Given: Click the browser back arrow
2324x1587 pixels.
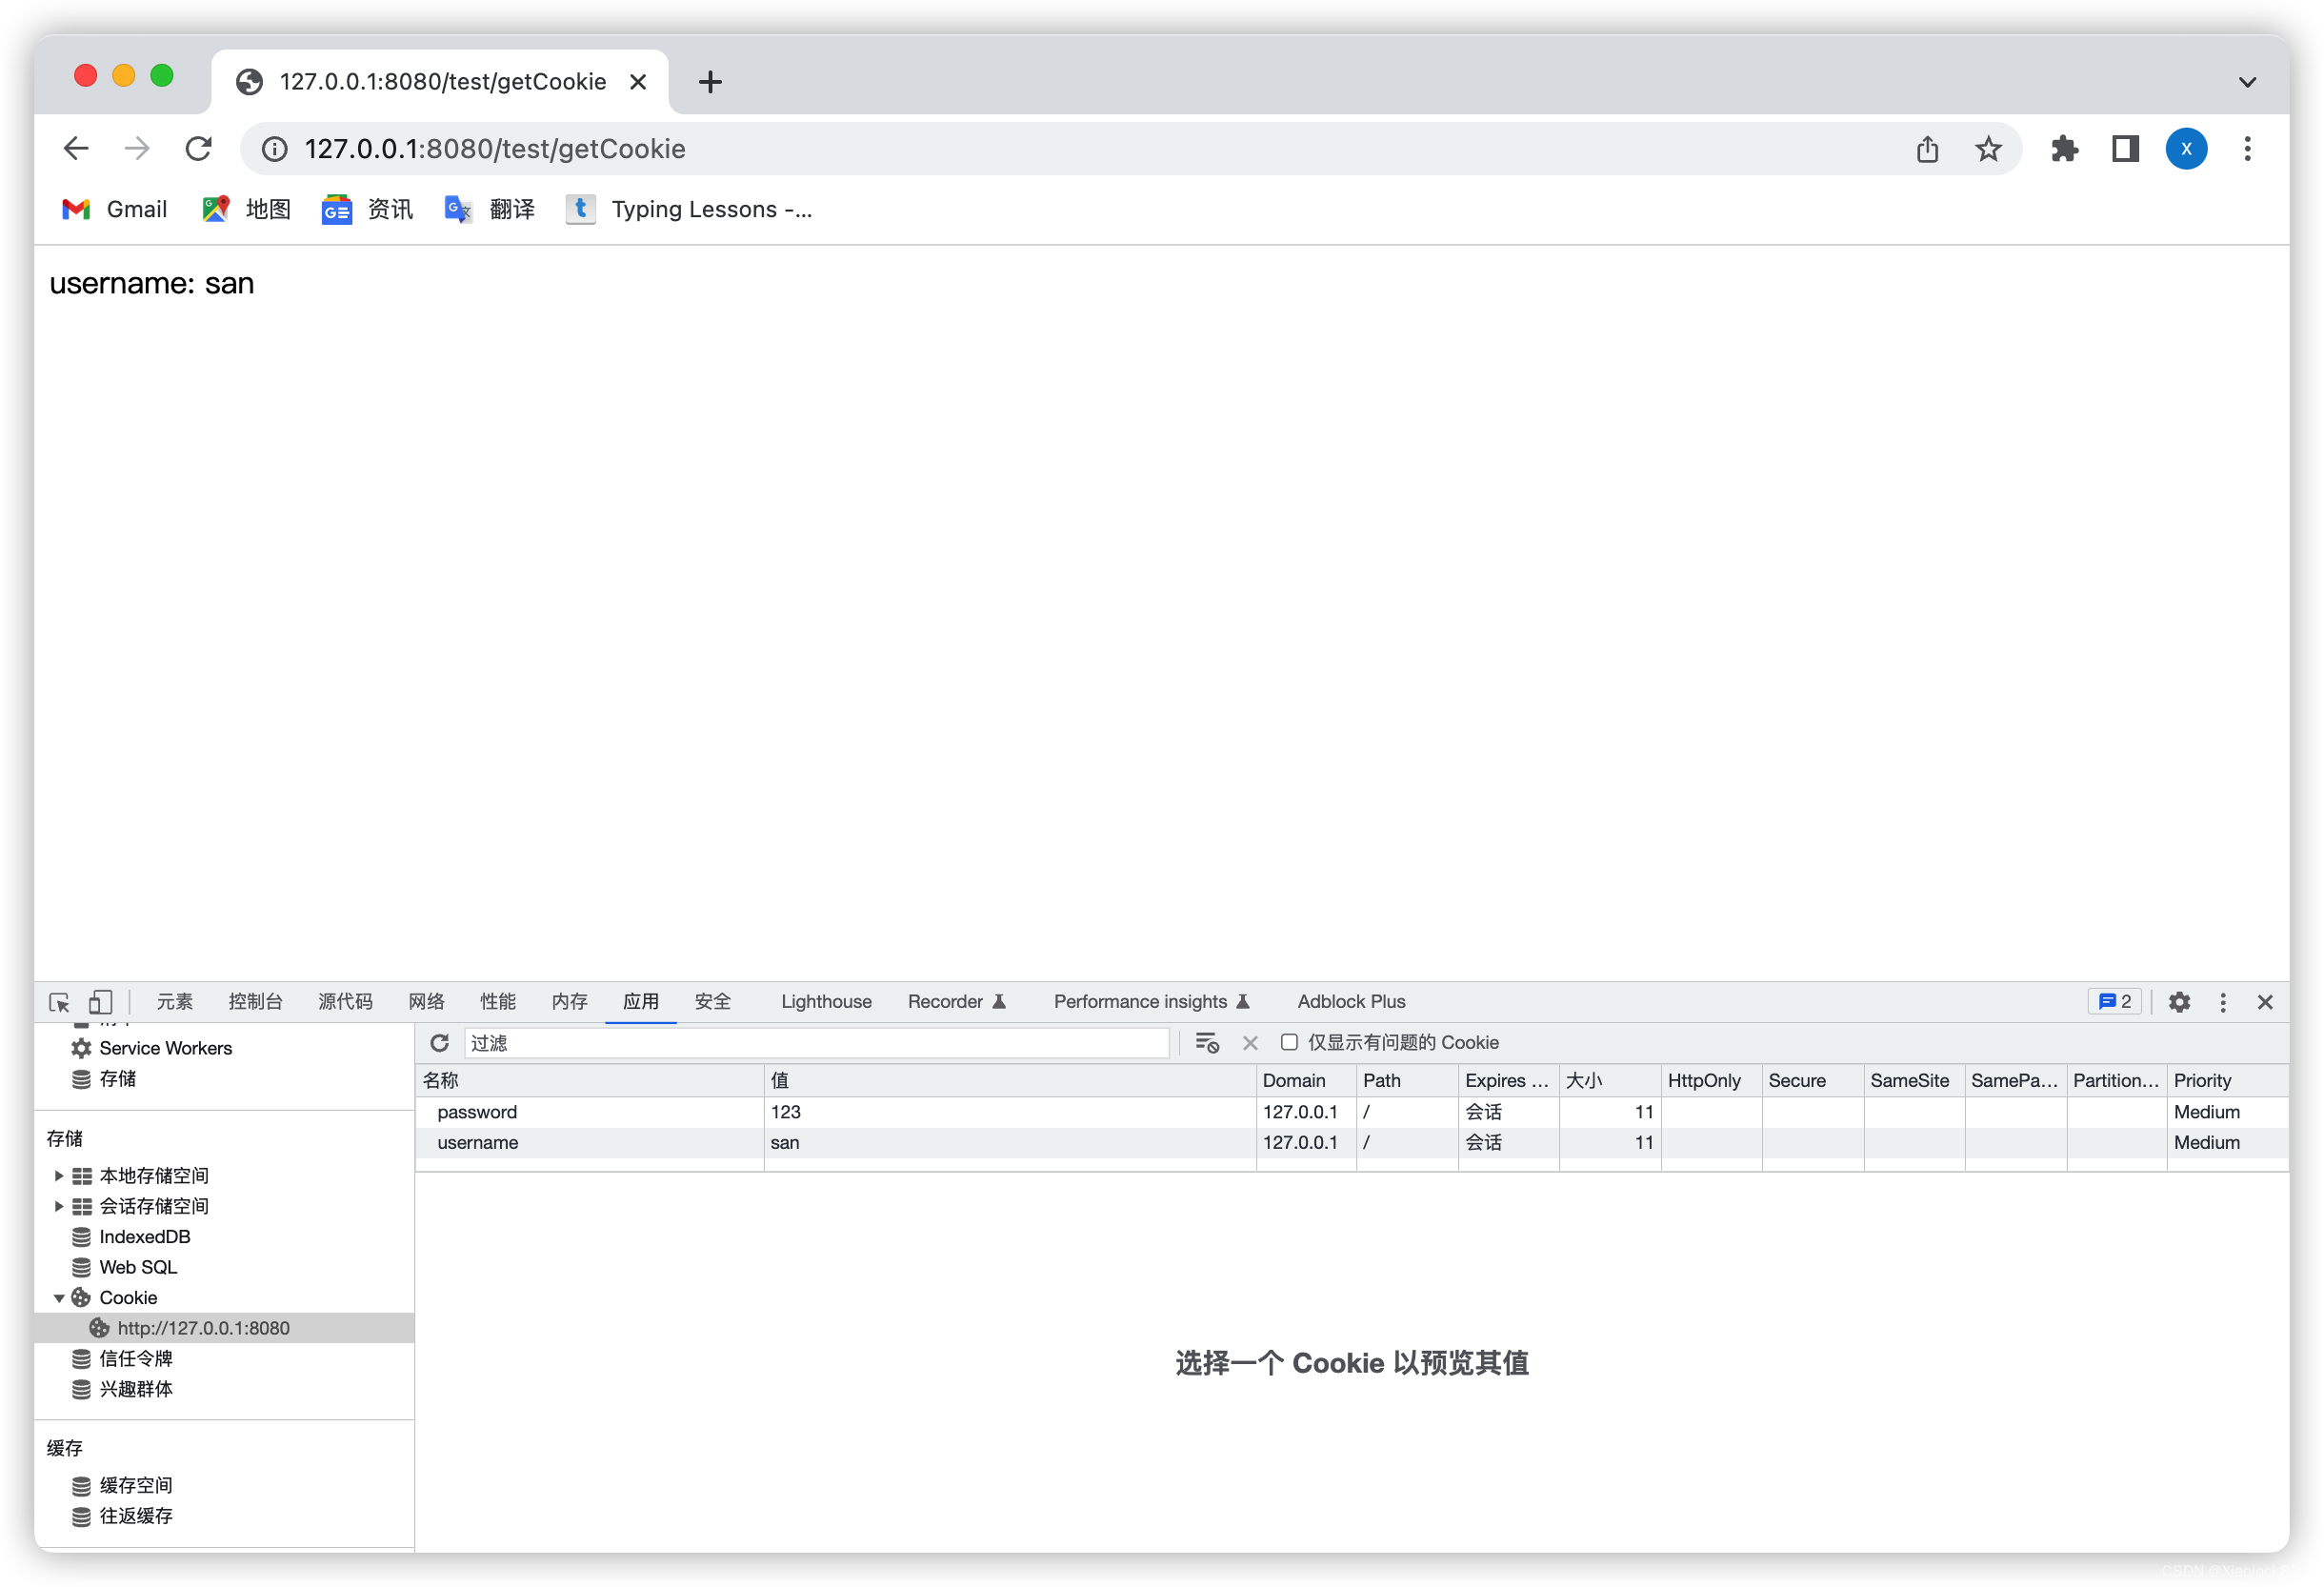Looking at the screenshot, I should pyautogui.click(x=76, y=149).
